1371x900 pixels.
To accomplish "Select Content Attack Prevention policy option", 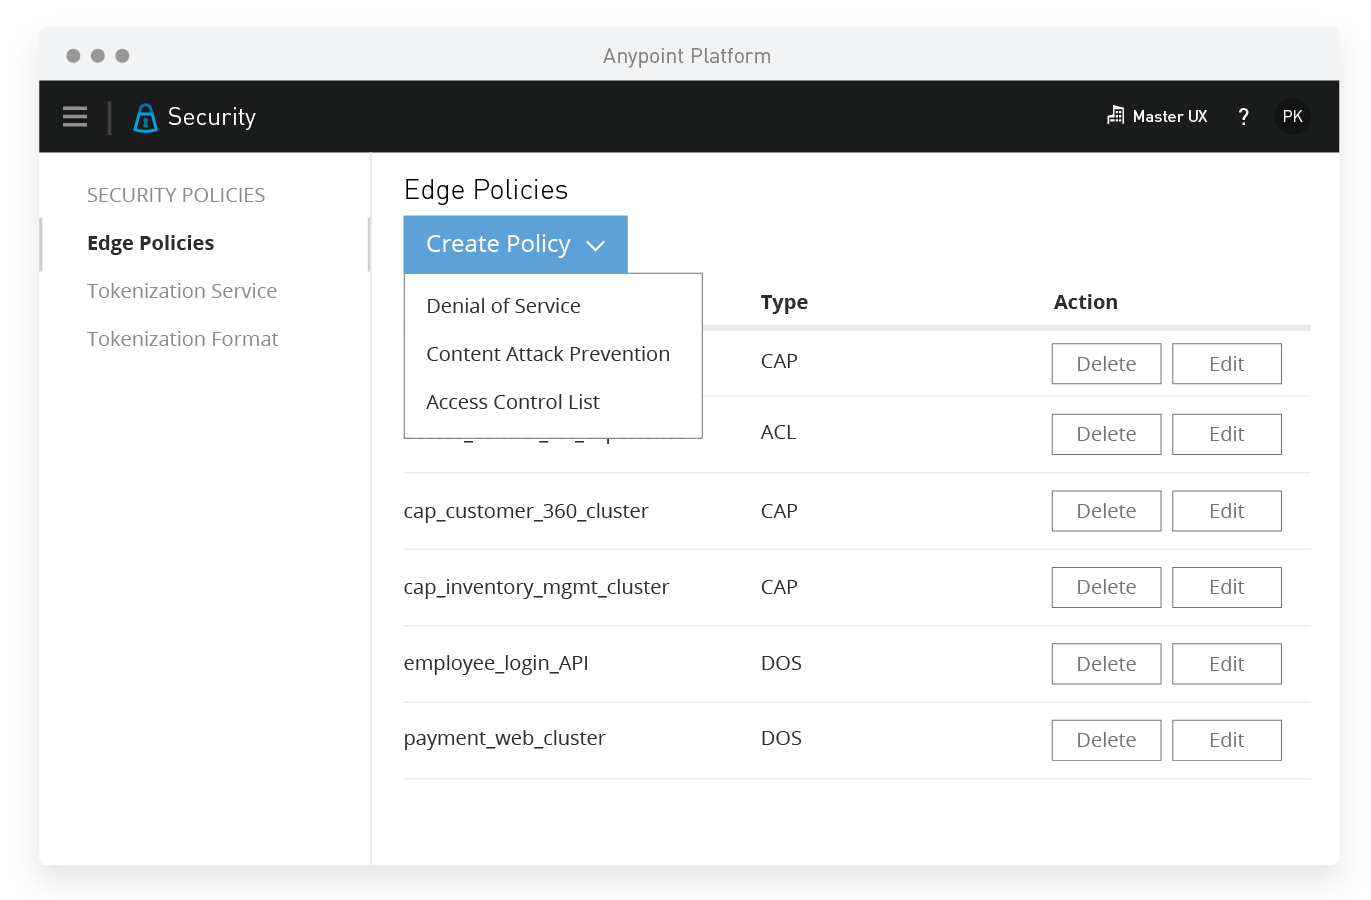I will coord(548,354).
